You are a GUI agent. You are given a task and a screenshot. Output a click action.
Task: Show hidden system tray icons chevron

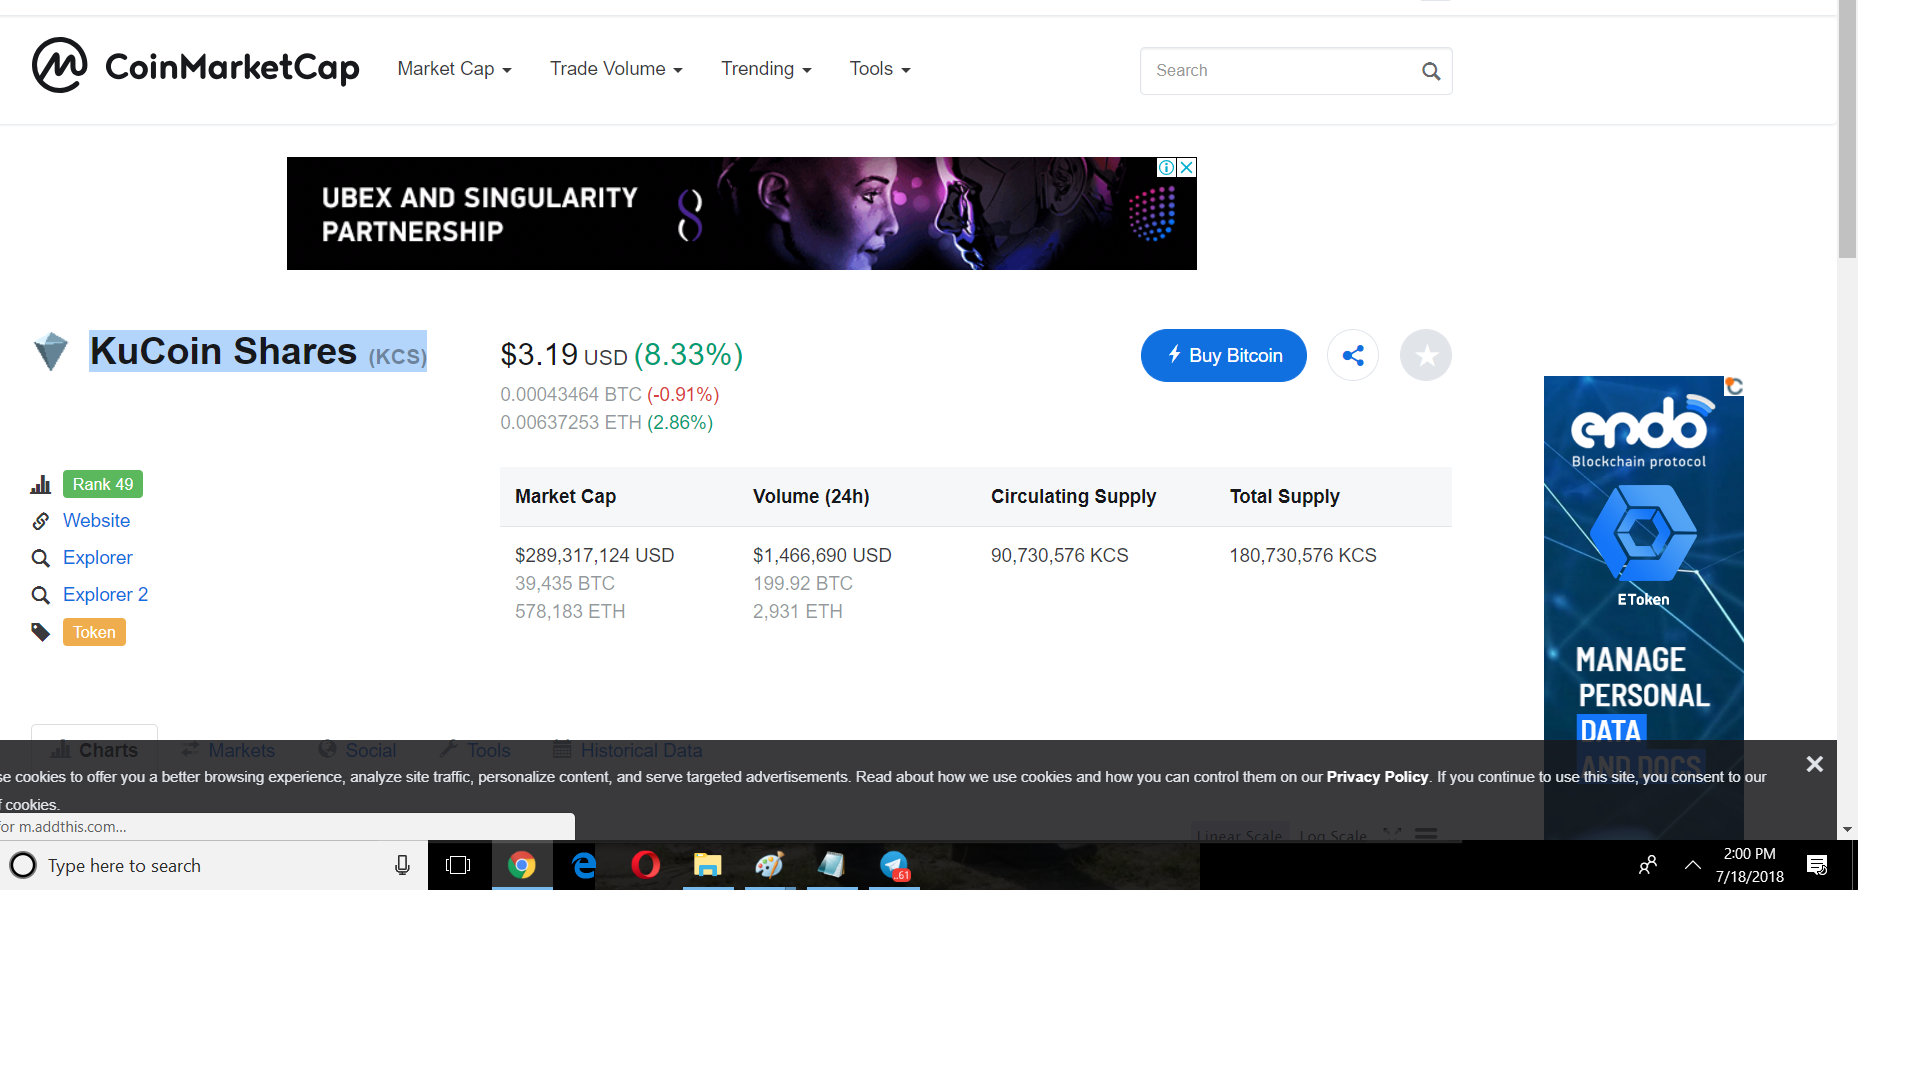pos(1692,865)
